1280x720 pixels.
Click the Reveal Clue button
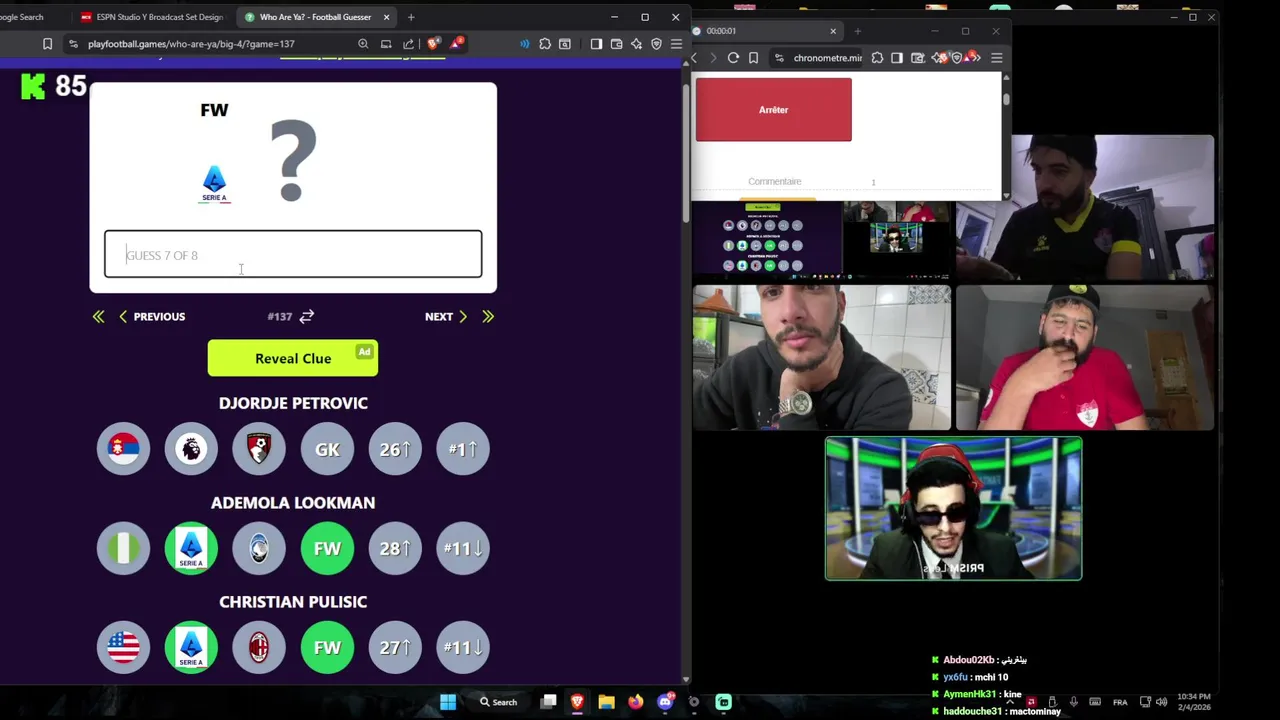[293, 358]
